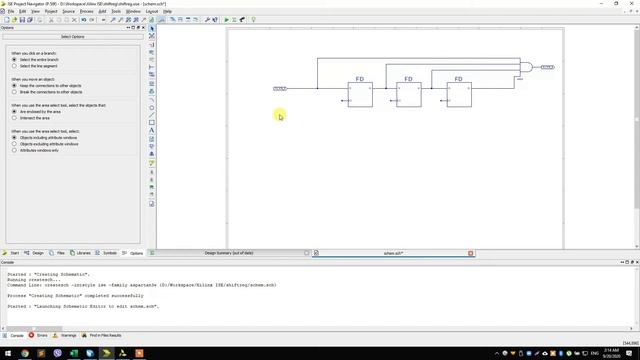
Task: Click the Windows Start button
Action: pyautogui.click(x=8, y=353)
